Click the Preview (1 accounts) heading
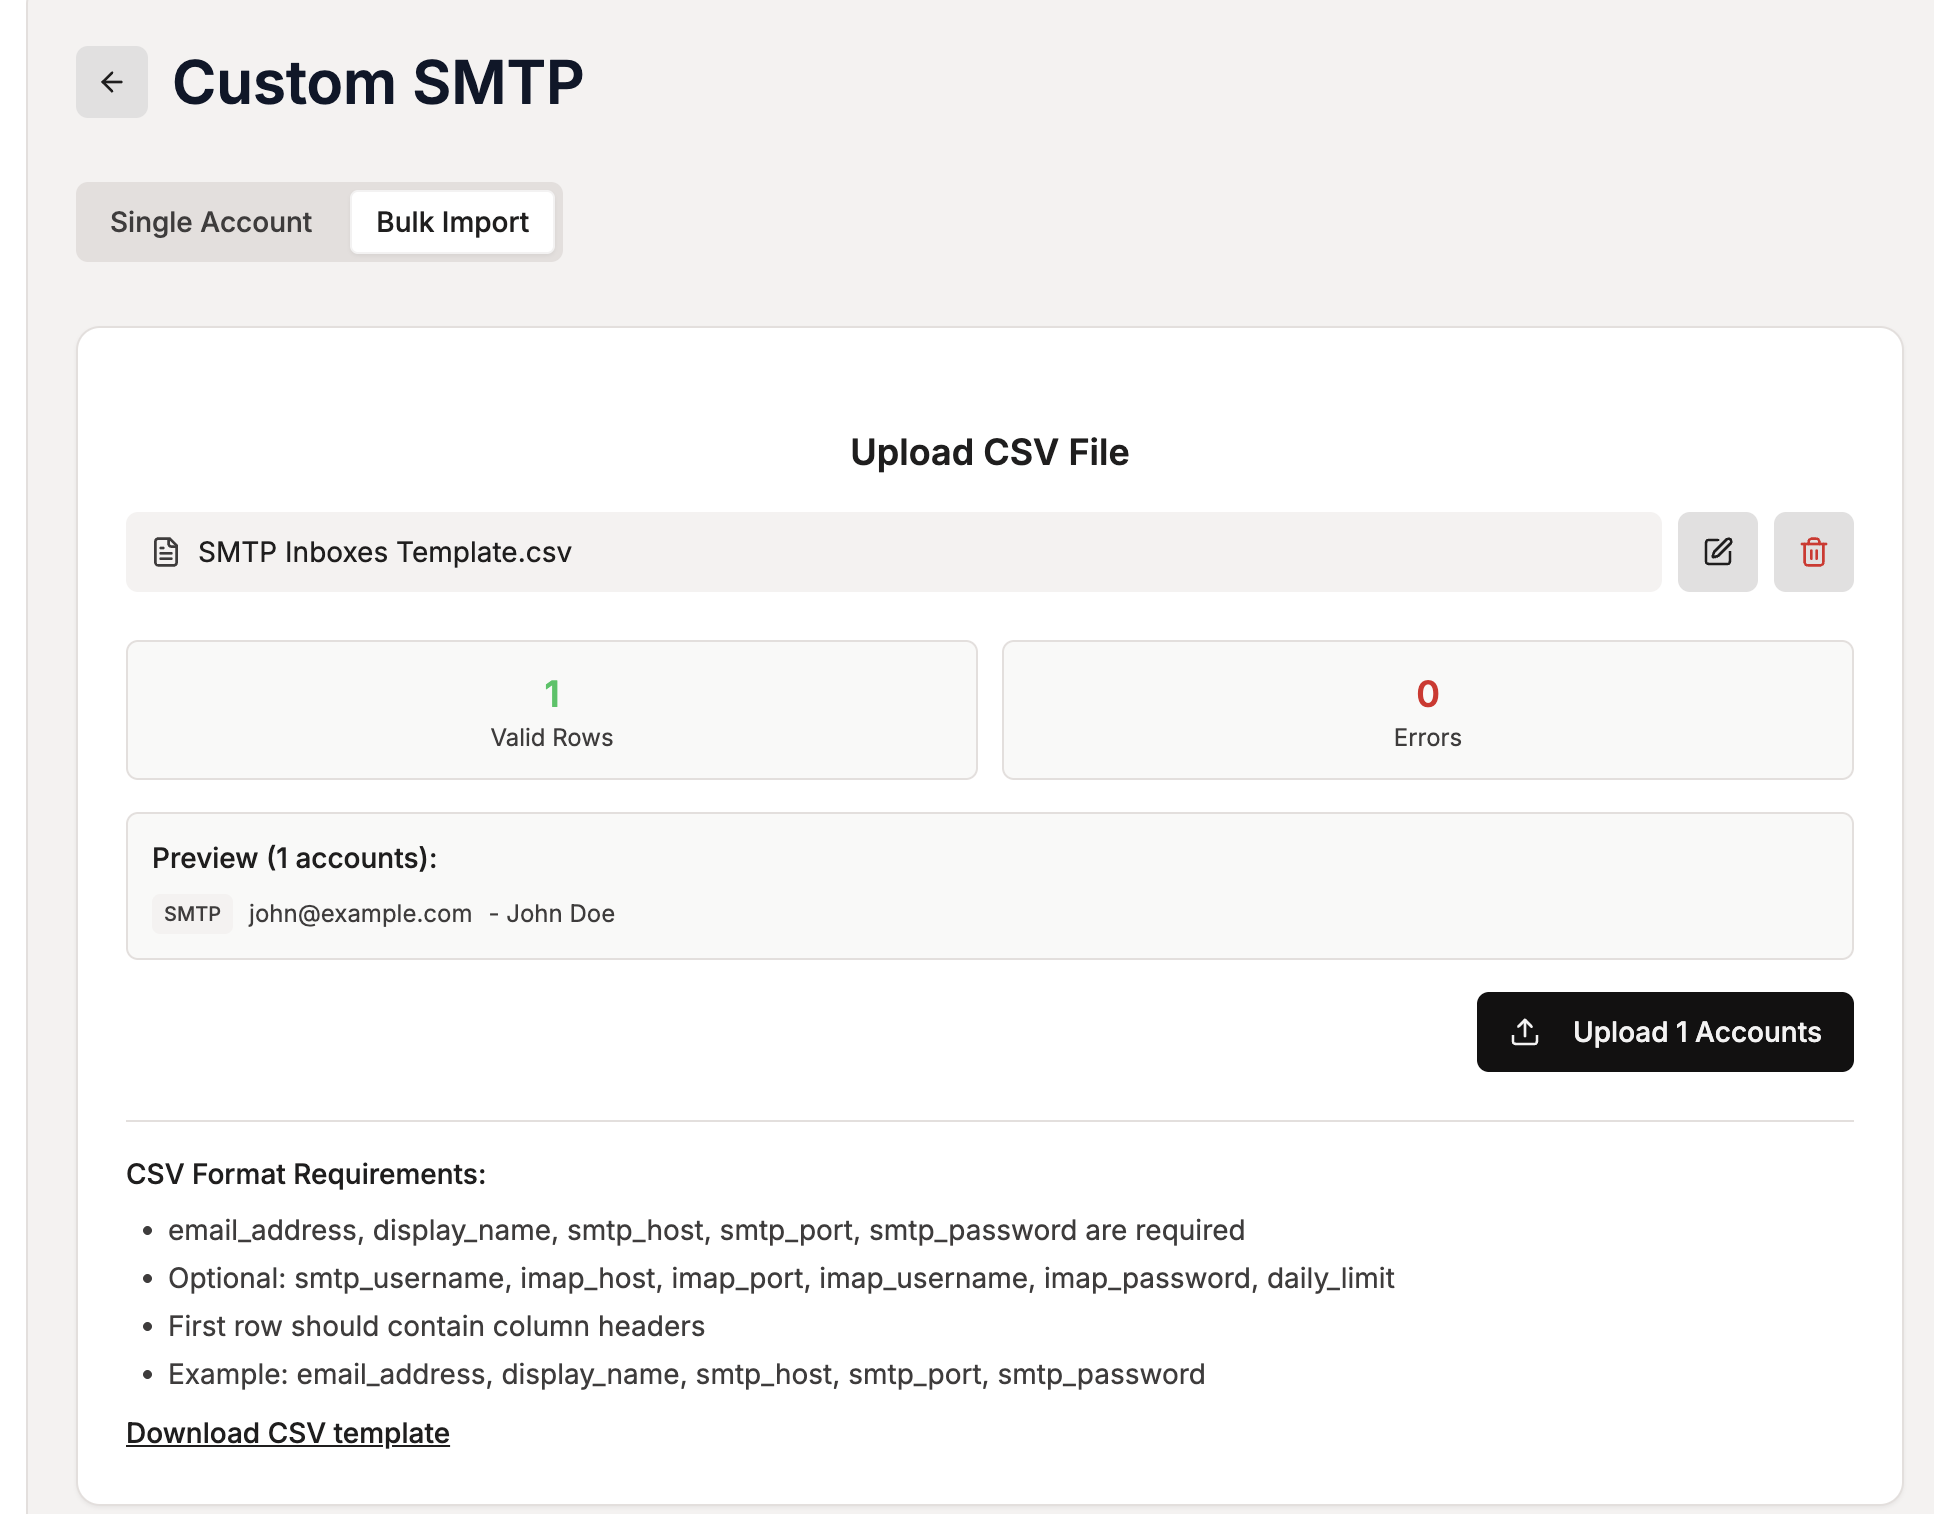The image size is (1934, 1514). pos(294,858)
